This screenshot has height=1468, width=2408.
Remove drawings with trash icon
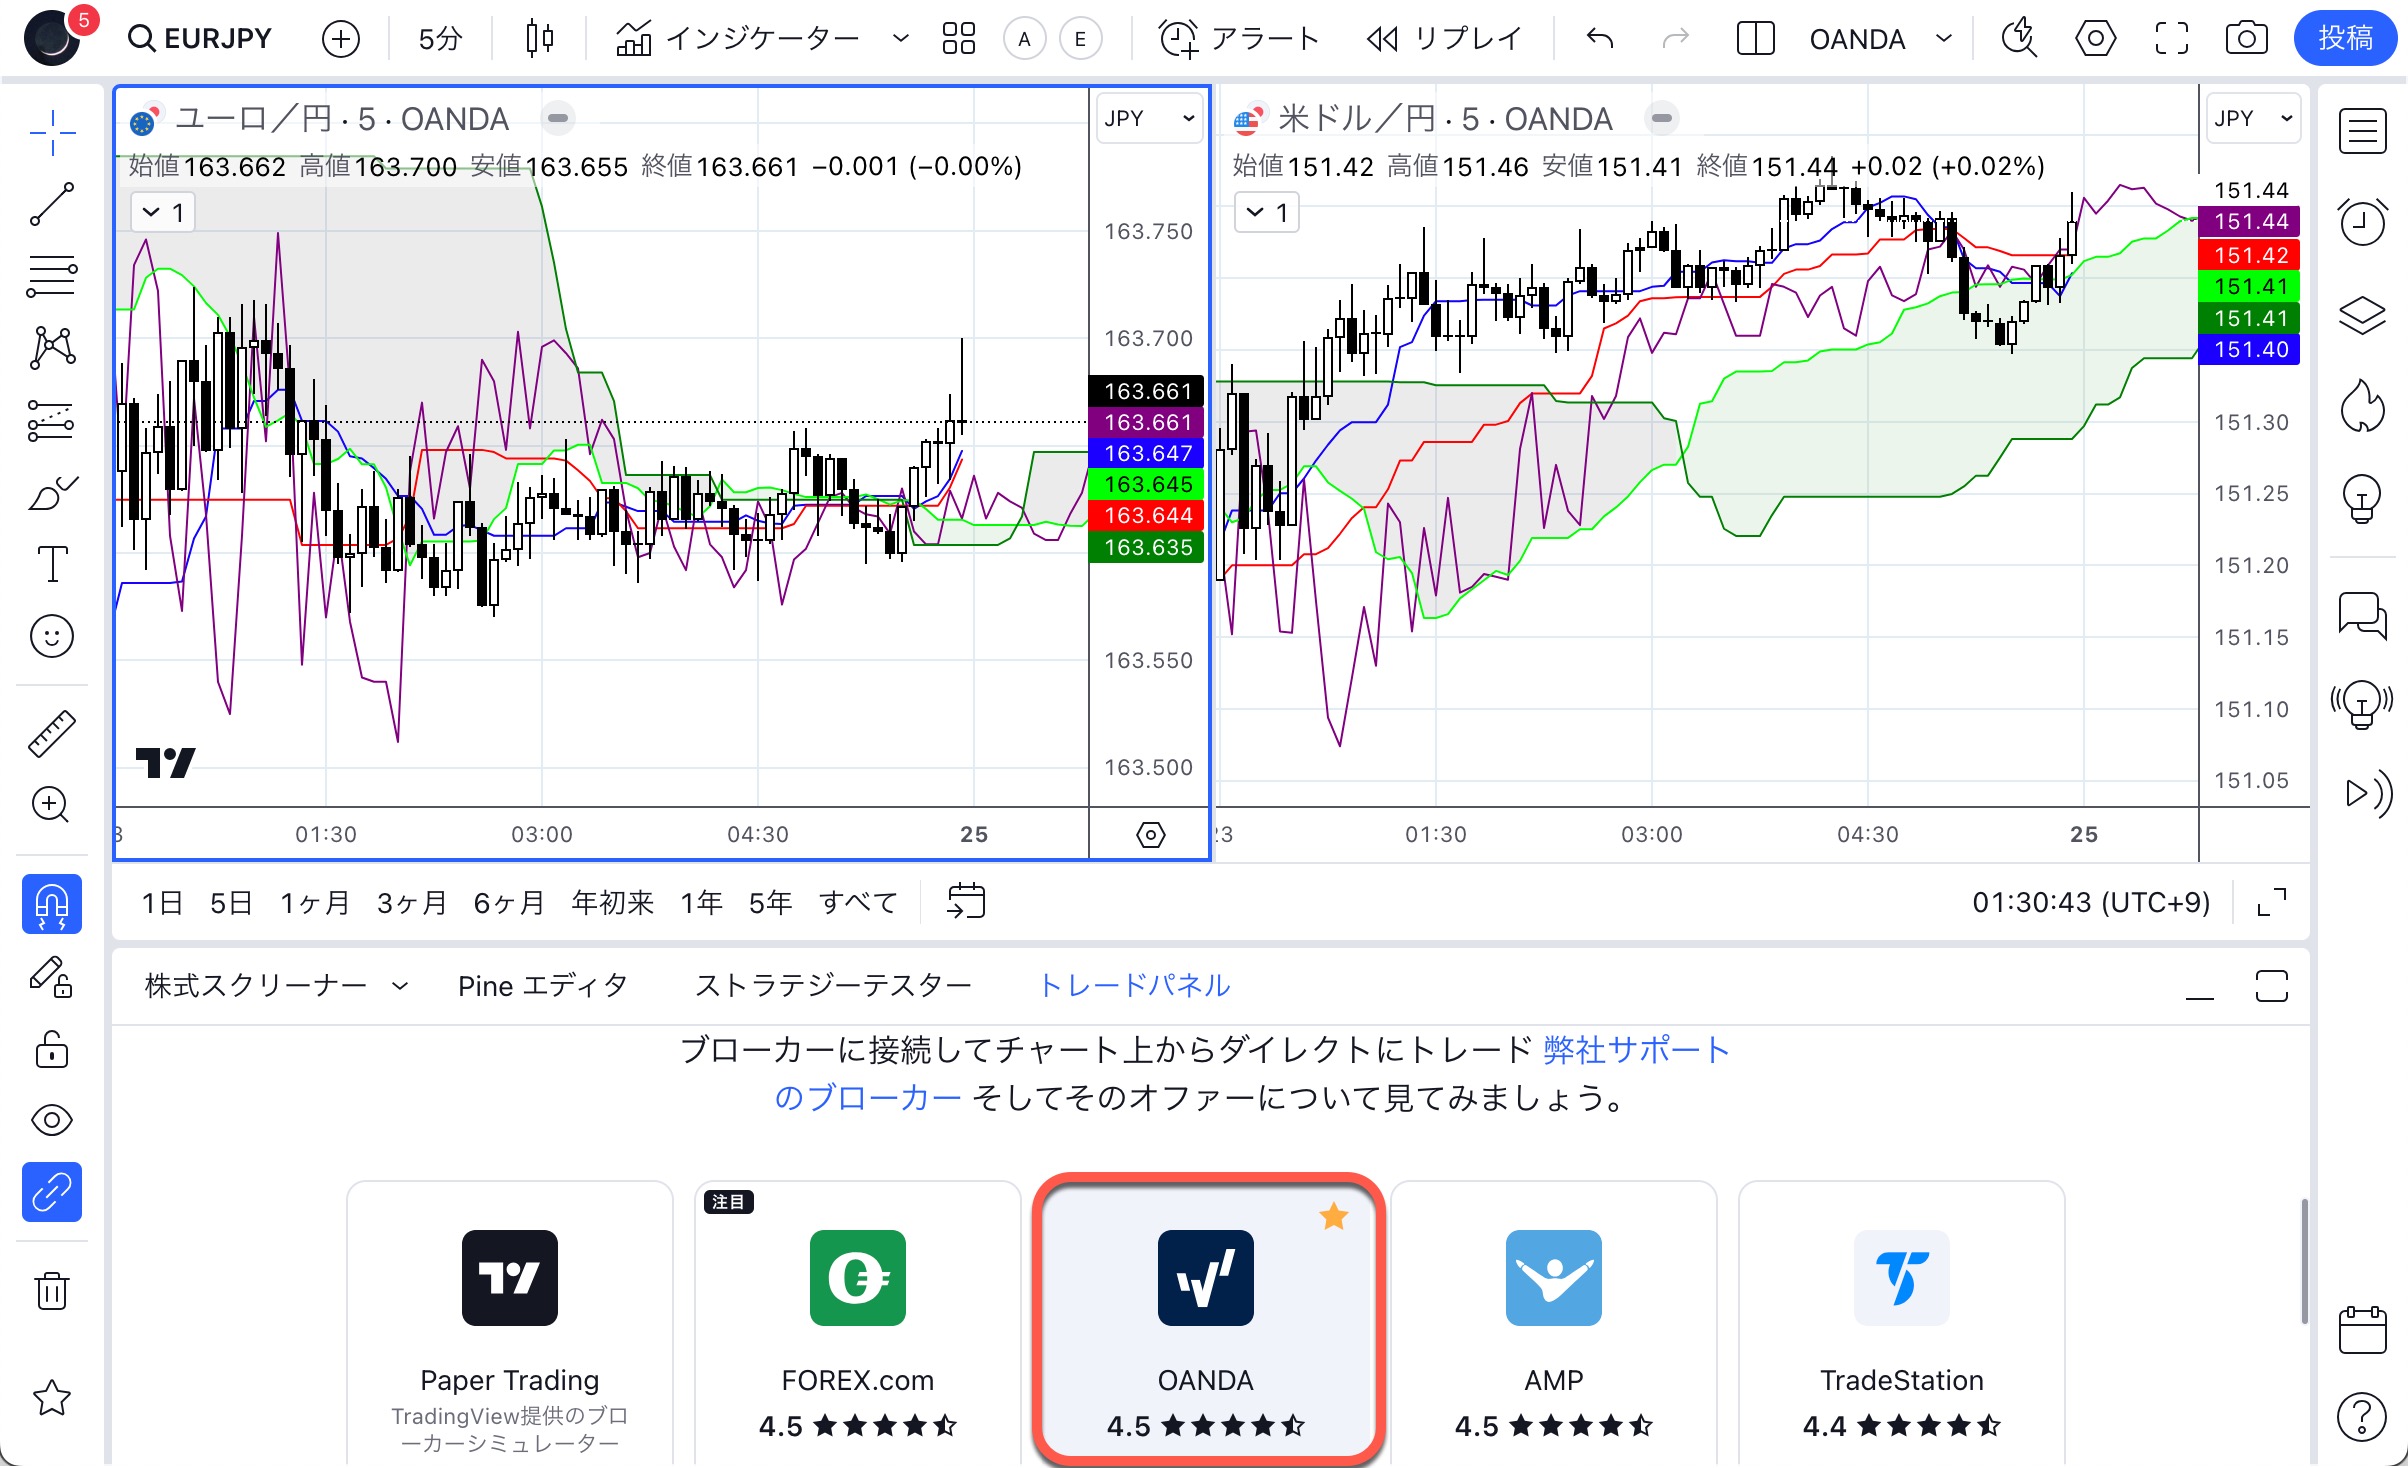52,1290
